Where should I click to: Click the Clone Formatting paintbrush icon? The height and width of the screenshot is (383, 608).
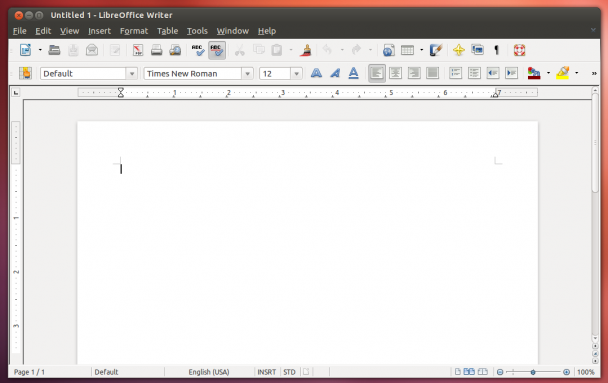(306, 50)
